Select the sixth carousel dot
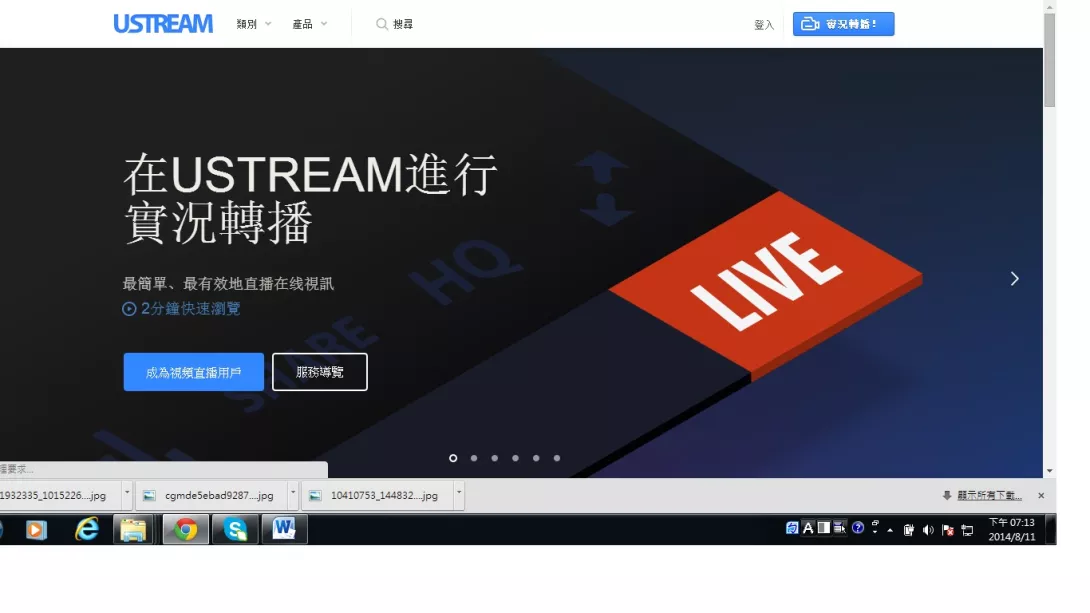The width and height of the screenshot is (1090, 613). (557, 458)
